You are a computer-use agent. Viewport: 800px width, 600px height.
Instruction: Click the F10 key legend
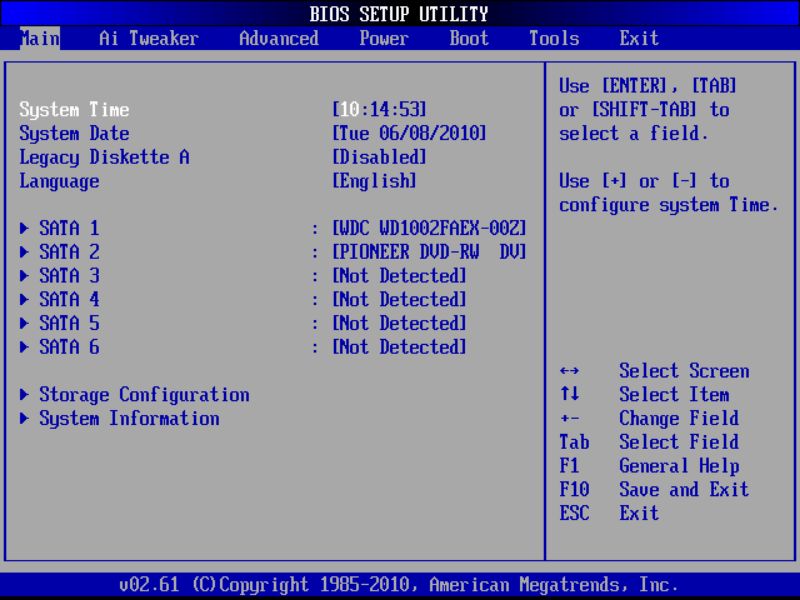(574, 489)
